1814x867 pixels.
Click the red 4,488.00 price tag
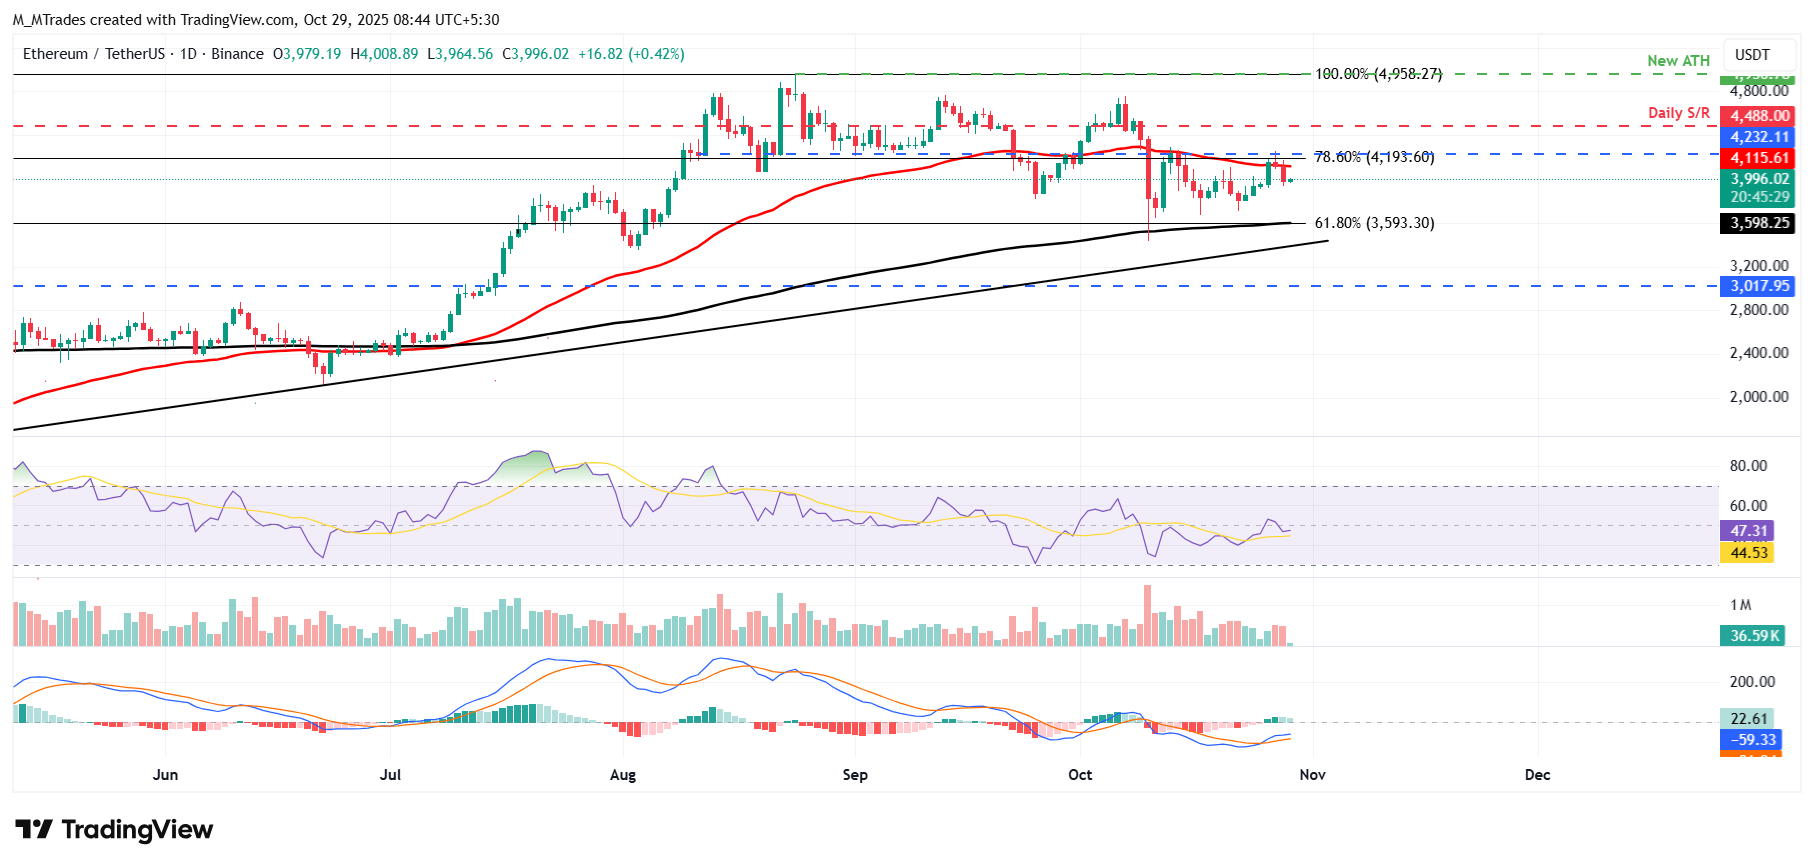coord(1759,116)
